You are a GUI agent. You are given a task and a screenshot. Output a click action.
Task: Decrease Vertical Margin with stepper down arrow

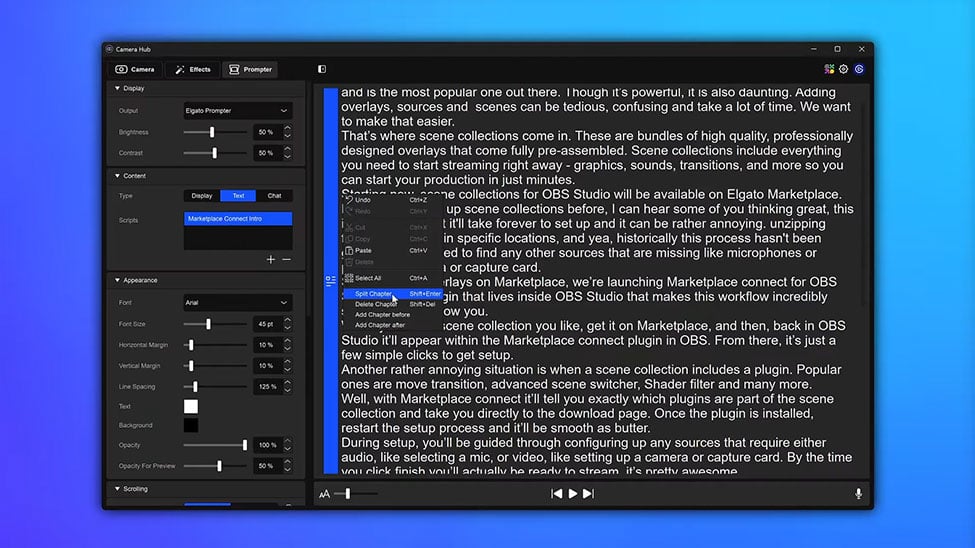(287, 369)
